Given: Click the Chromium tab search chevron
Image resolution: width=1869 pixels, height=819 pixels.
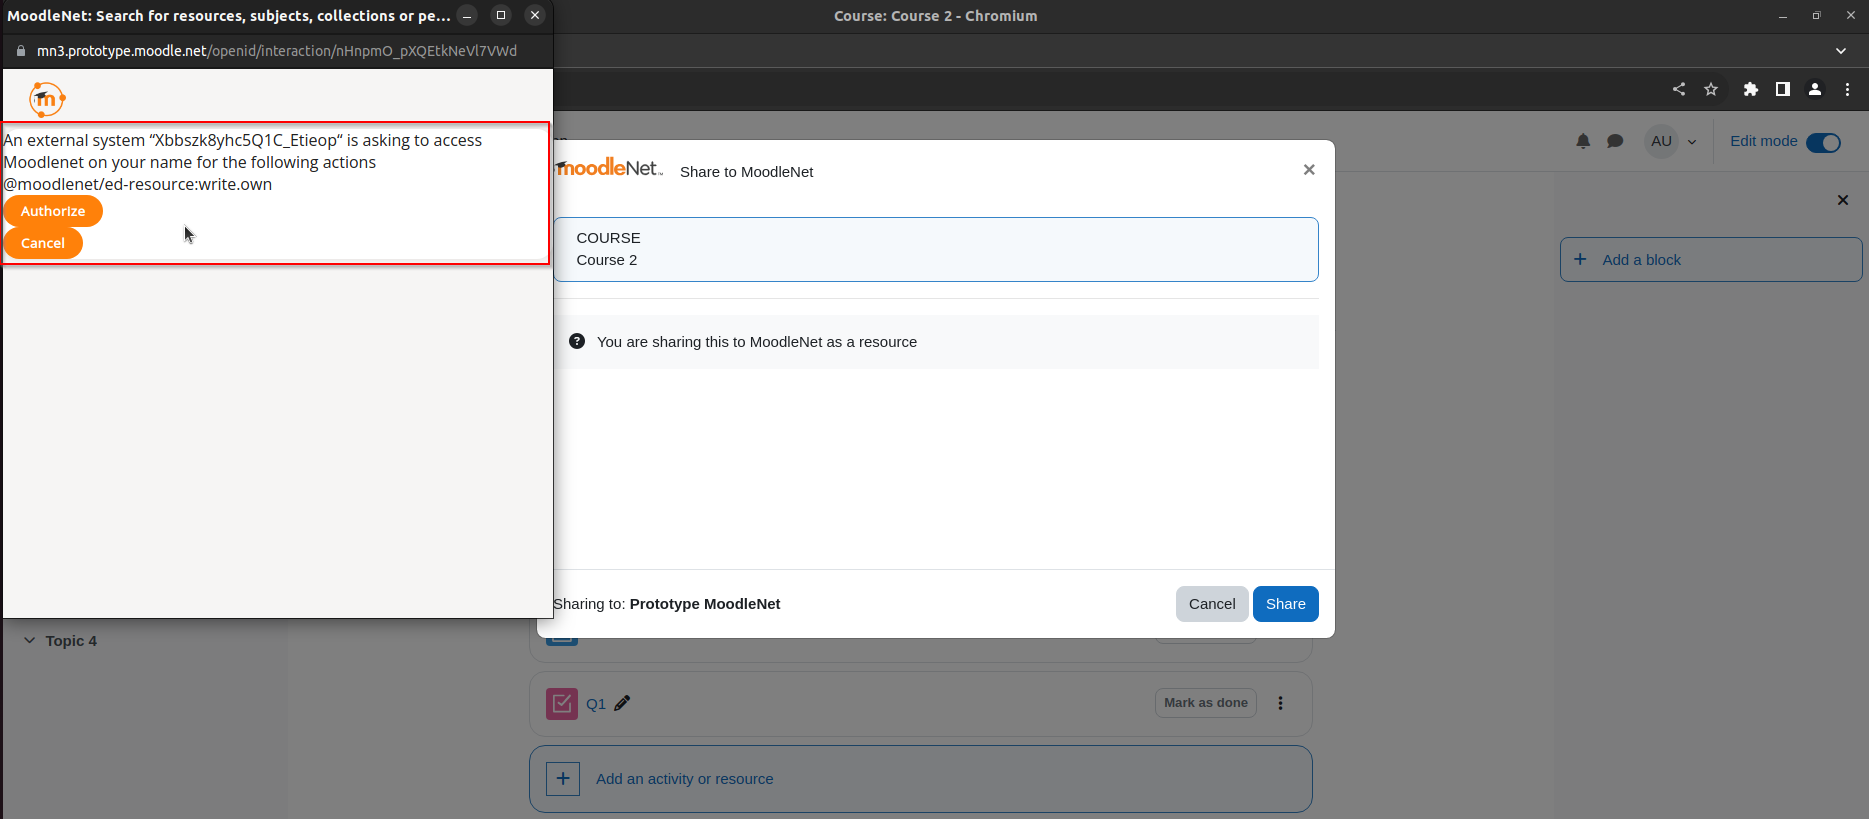Looking at the screenshot, I should (1841, 51).
